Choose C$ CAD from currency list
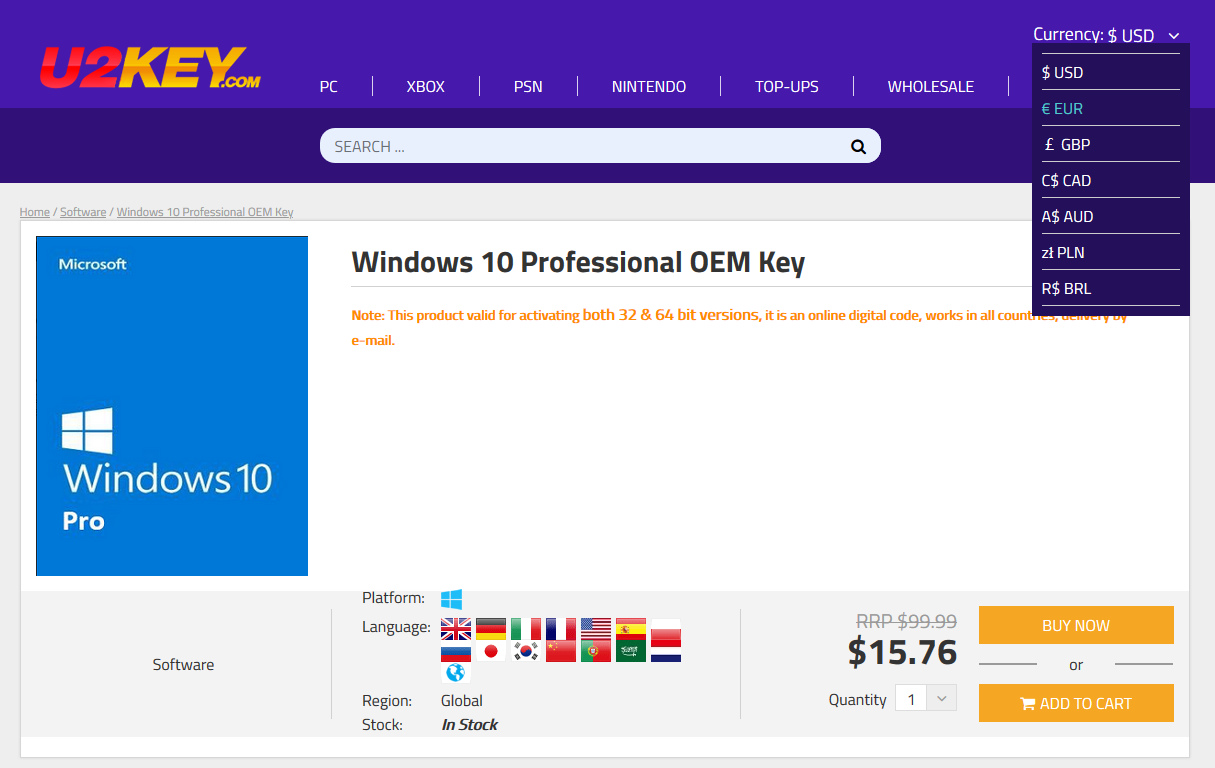 tap(1111, 180)
